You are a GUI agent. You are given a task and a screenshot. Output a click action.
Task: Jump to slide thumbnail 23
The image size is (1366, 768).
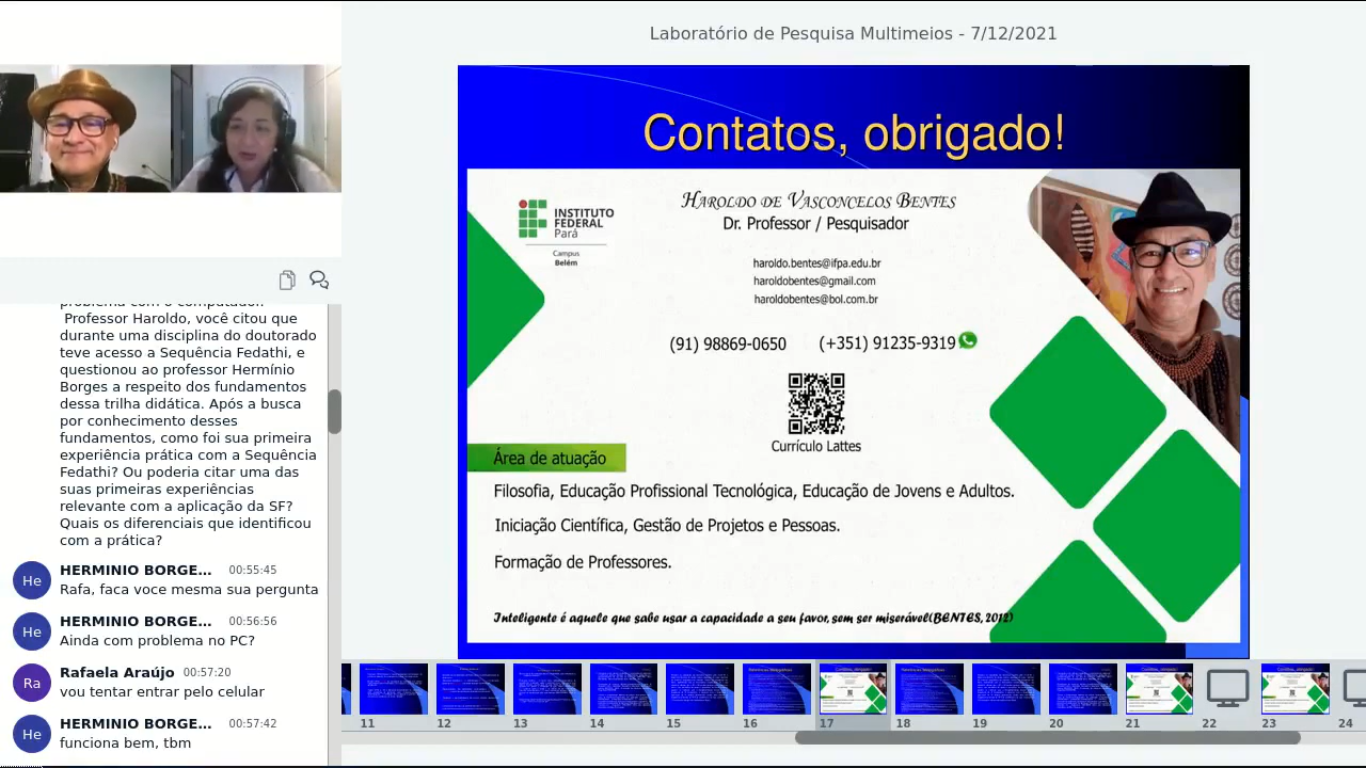1295,689
